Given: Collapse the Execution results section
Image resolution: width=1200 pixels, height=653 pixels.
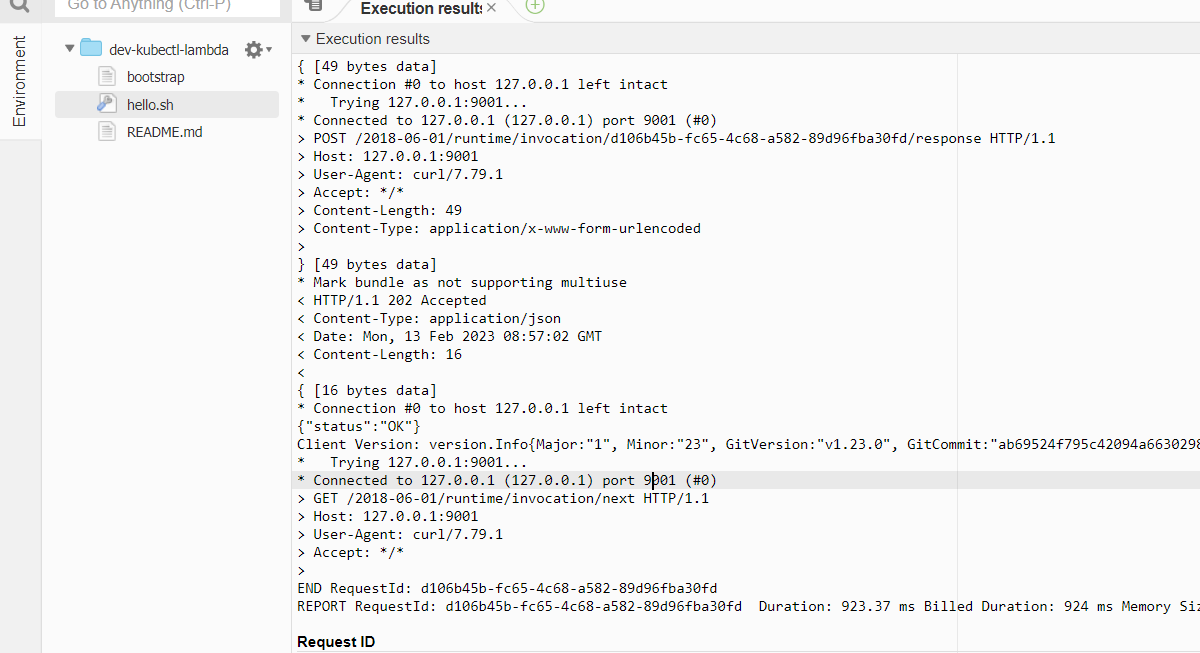Looking at the screenshot, I should click(306, 39).
